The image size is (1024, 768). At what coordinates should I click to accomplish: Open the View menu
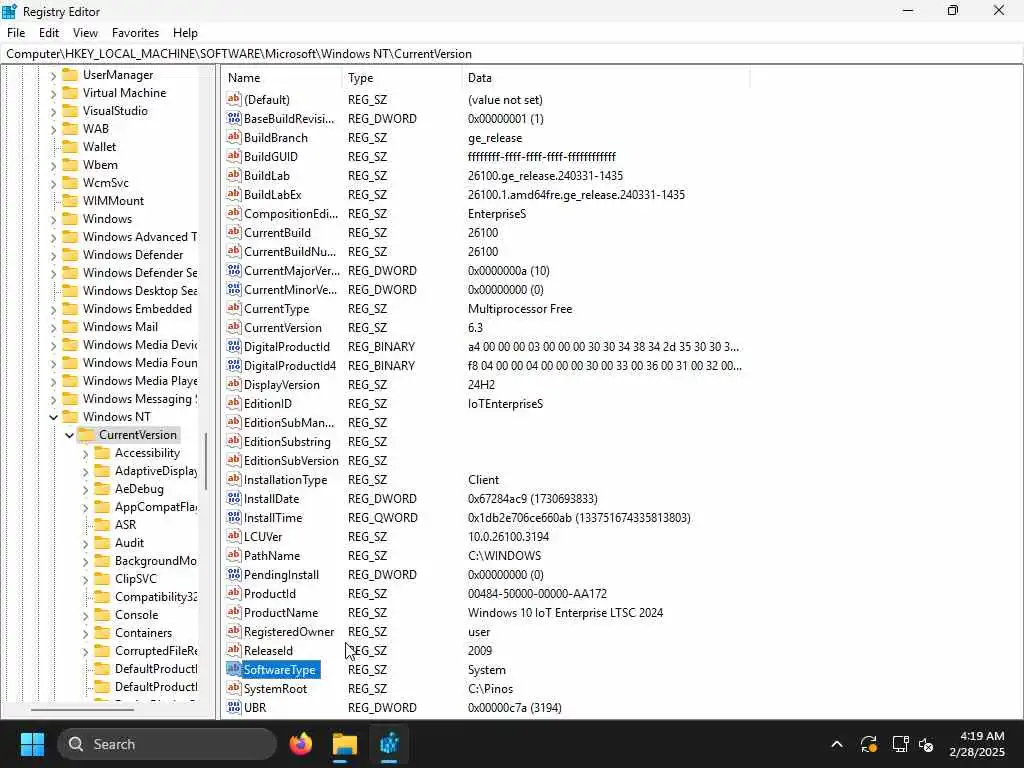point(85,33)
